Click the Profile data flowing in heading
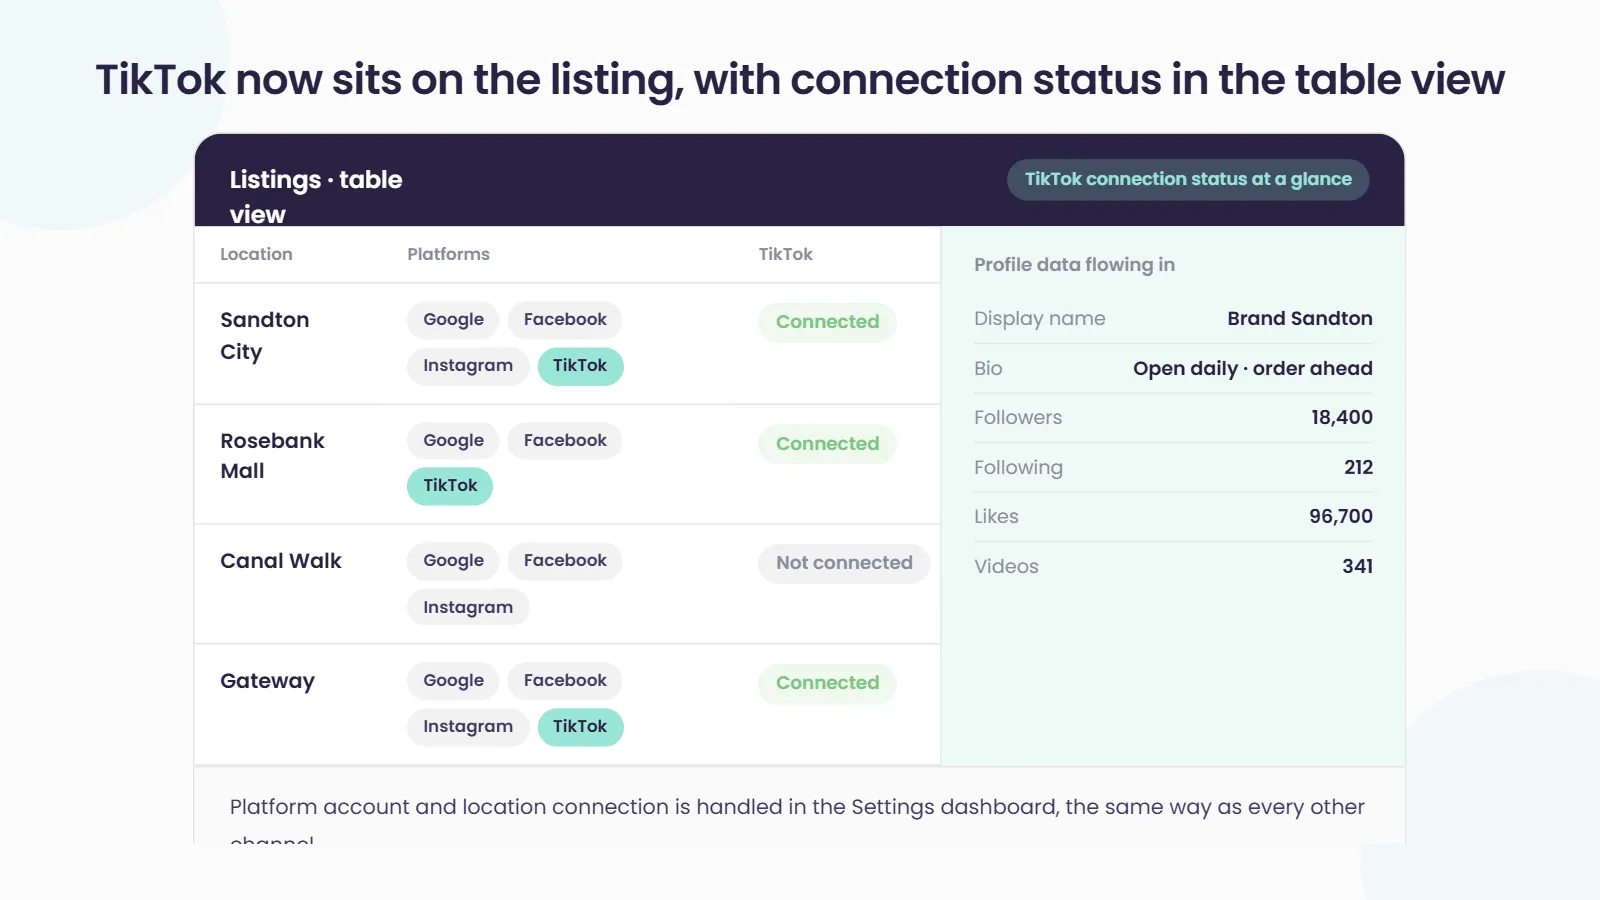Screen dimensions: 1600x900 pyautogui.click(x=1074, y=265)
